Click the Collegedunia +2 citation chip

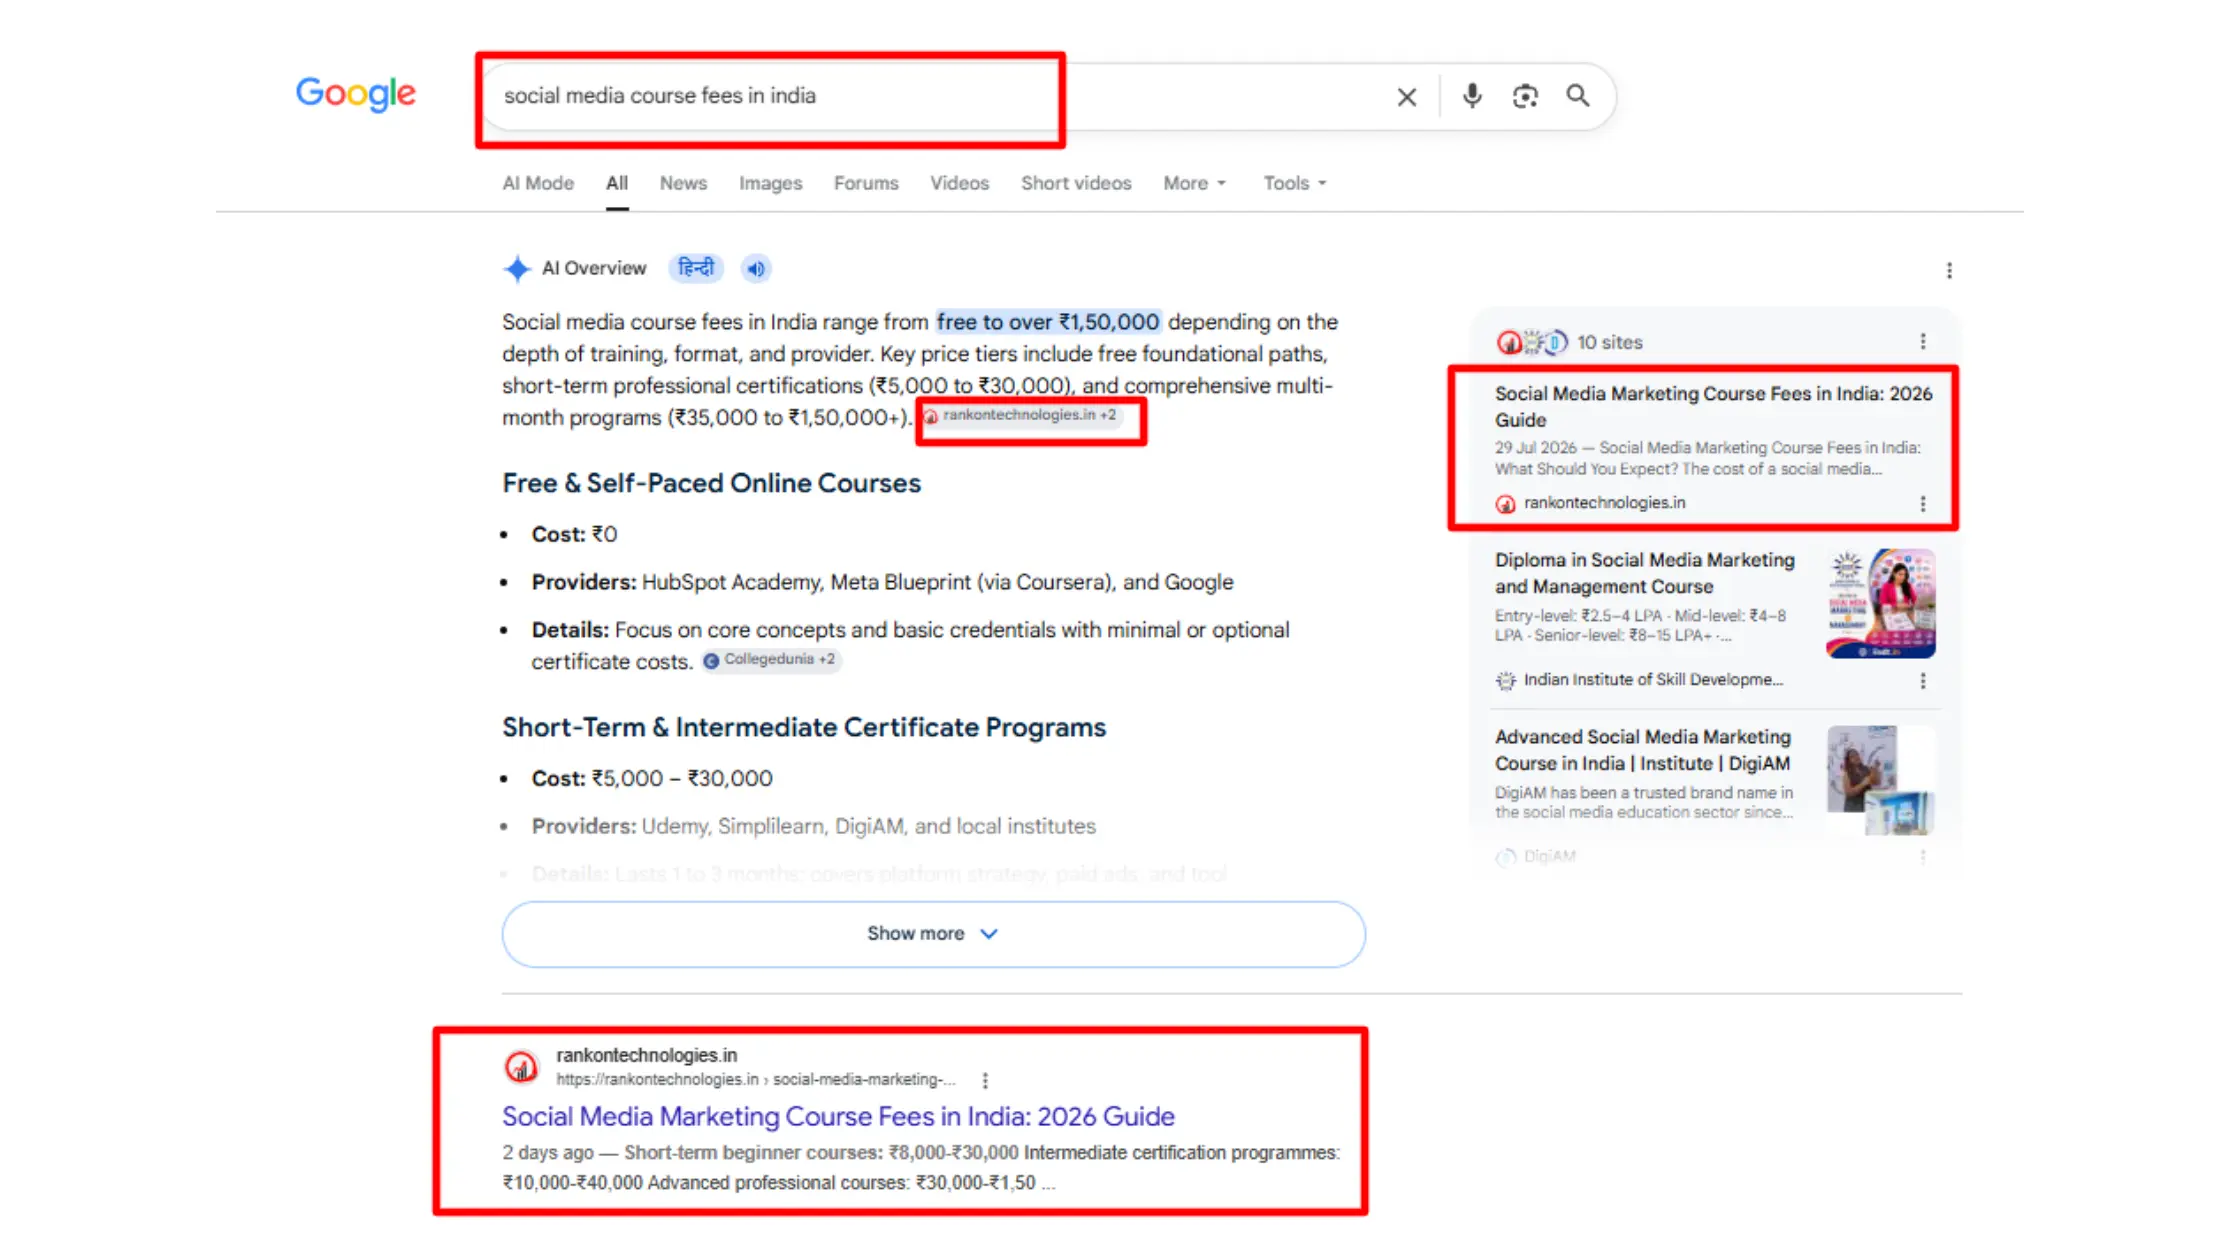[770, 660]
